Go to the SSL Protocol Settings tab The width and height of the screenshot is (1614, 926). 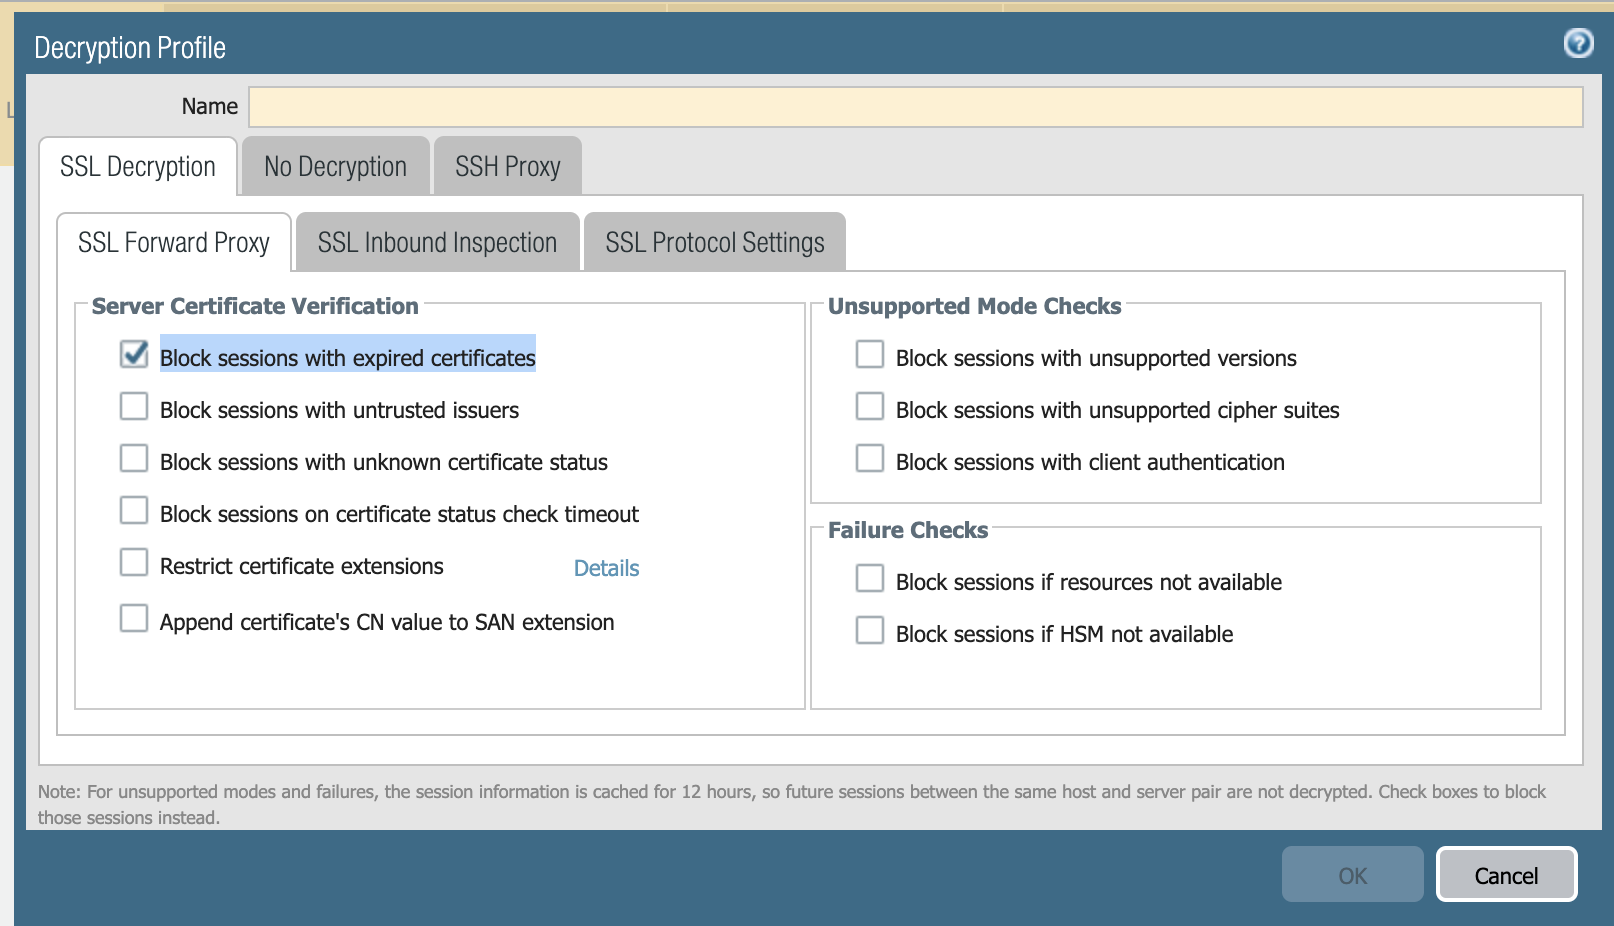(714, 243)
